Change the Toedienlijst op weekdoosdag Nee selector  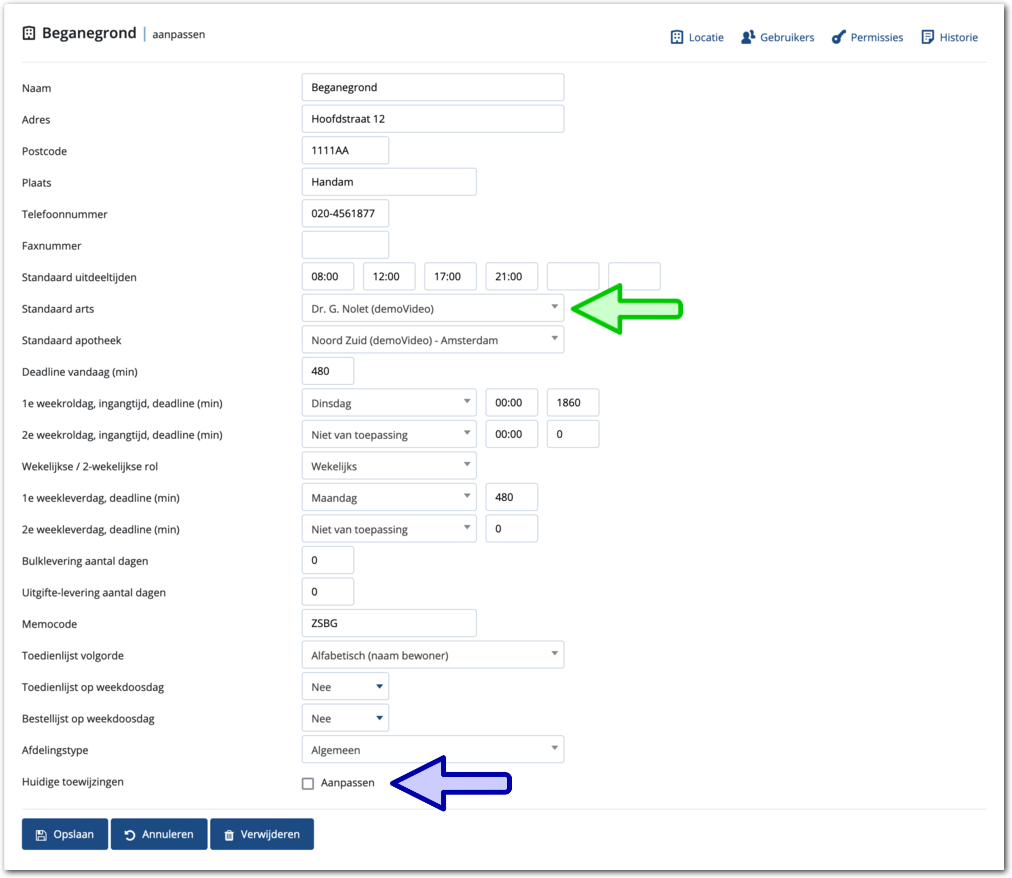coord(345,688)
